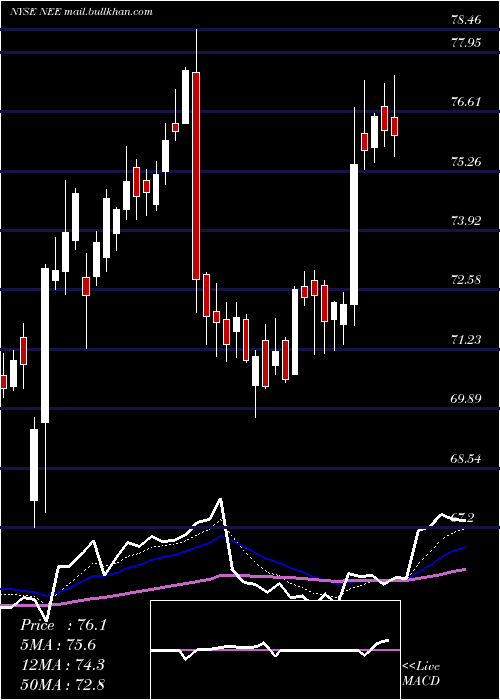500x700 pixels.
Task: Click the NYSE NEE mail.bullkhan.com title text
Action: pyautogui.click(x=82, y=12)
